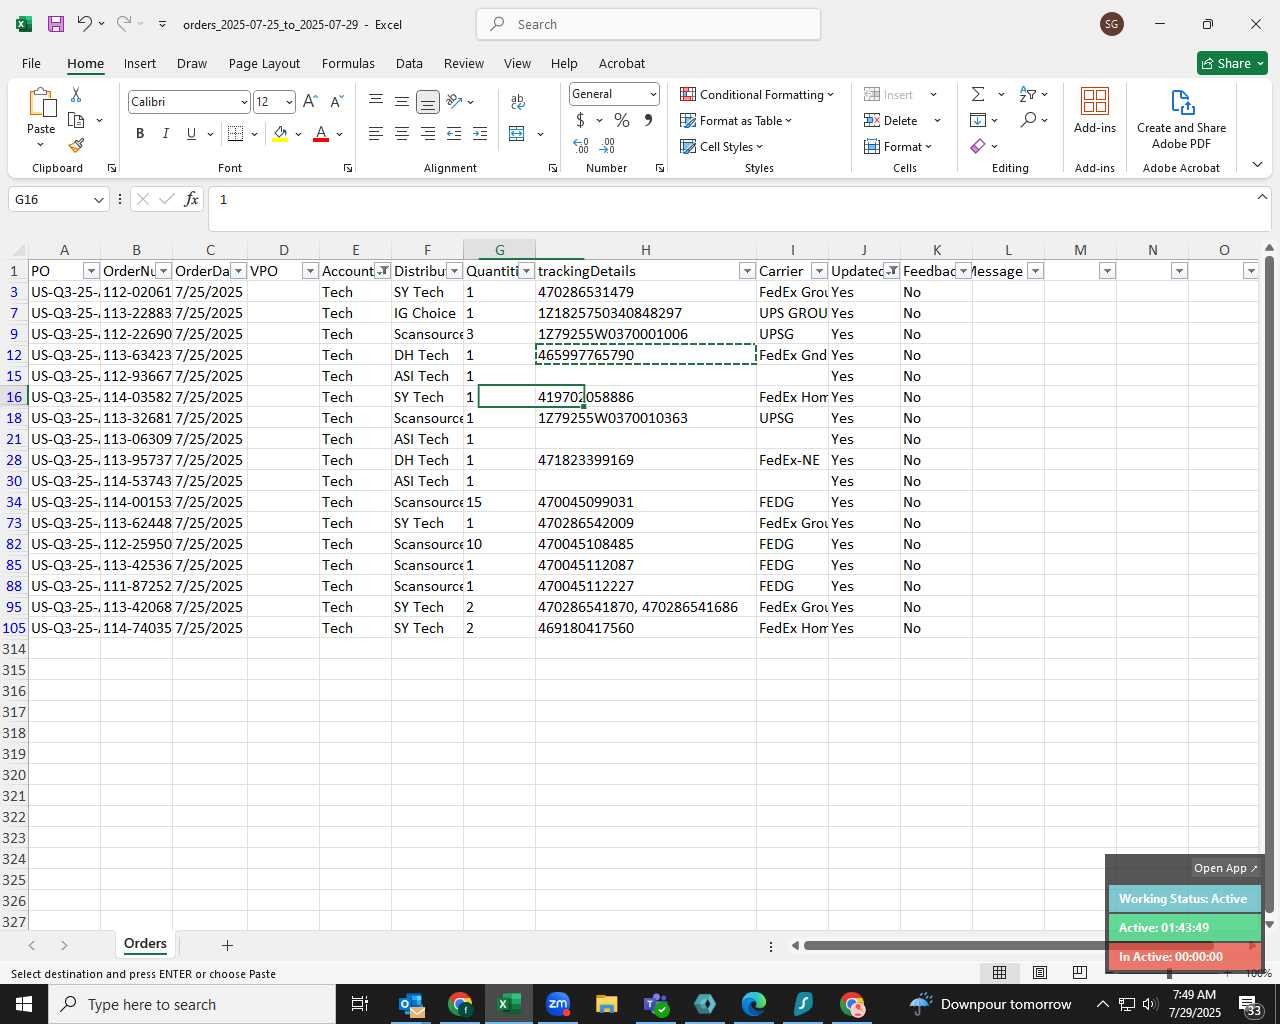Open the trackingDetails column filter dropdown
The image size is (1280, 1024).
(x=747, y=271)
